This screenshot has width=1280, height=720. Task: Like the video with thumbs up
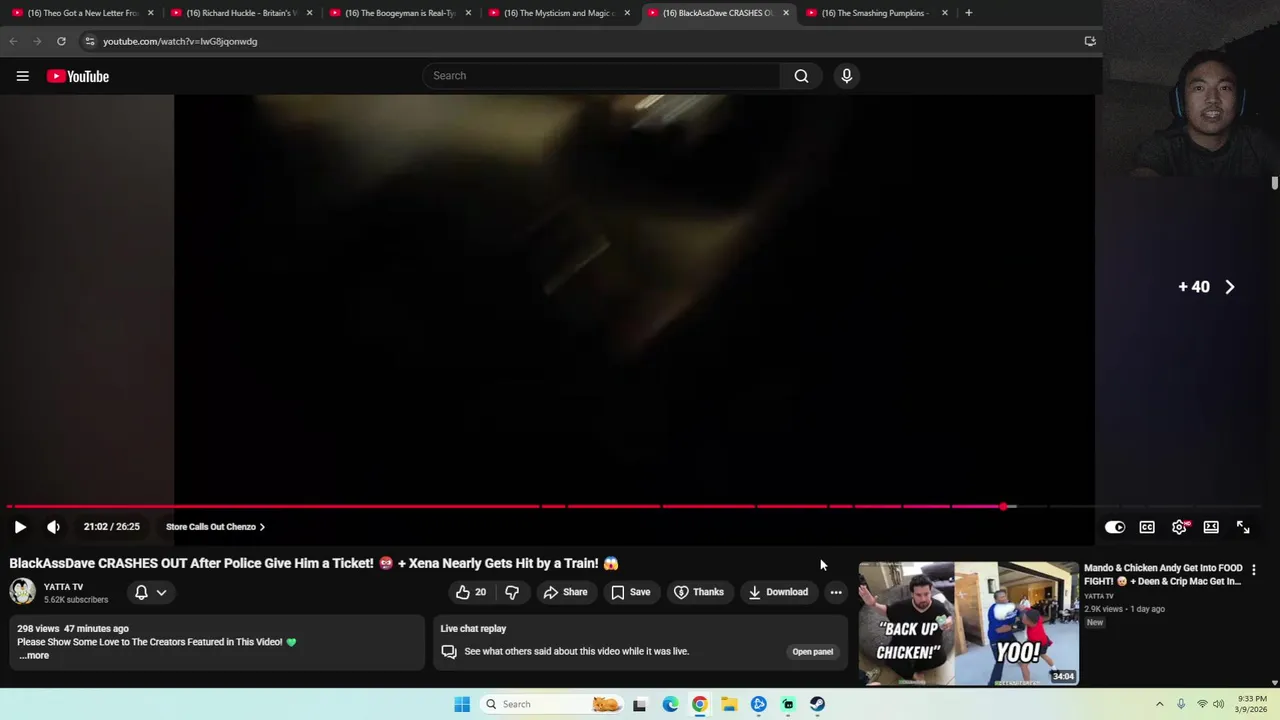(x=470, y=592)
